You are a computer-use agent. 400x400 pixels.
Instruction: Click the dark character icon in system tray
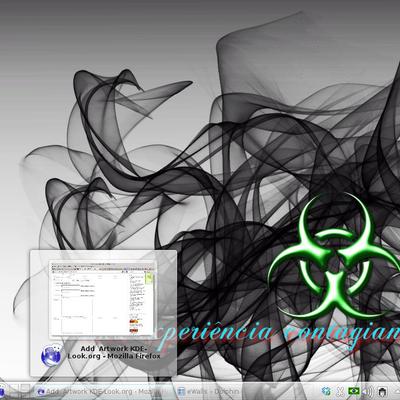(x=383, y=391)
